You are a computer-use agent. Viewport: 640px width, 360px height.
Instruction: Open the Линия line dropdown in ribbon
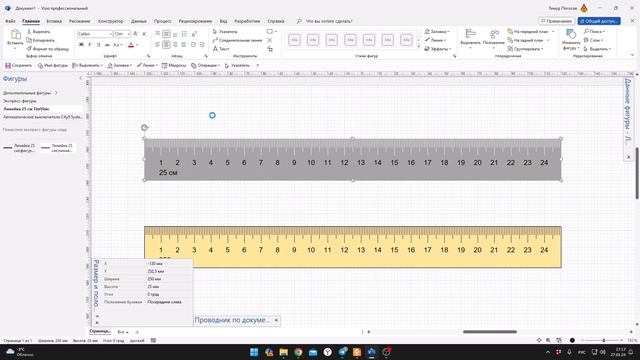(x=435, y=40)
